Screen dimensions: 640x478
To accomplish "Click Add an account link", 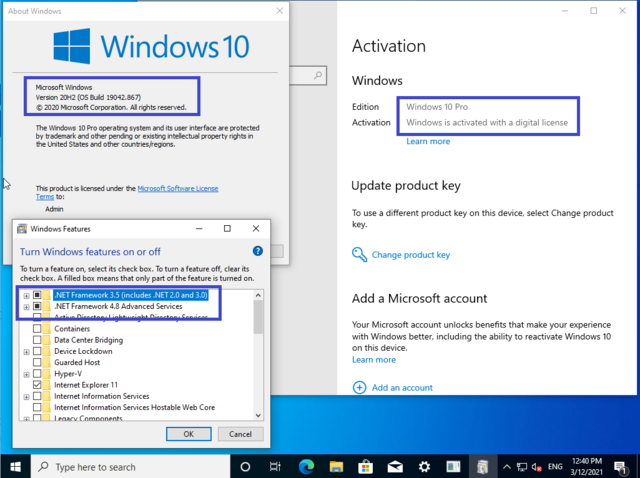I will [x=402, y=388].
